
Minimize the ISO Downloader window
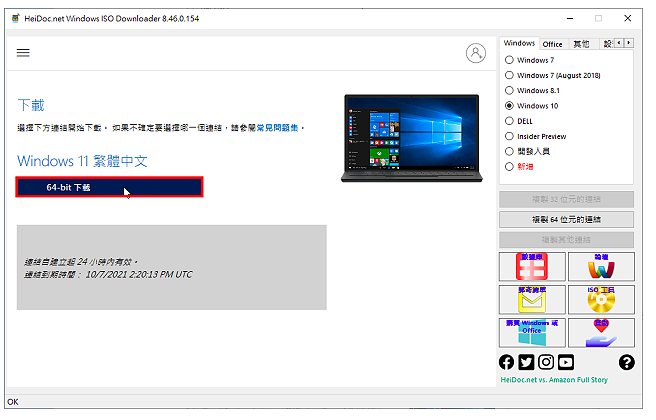570,18
